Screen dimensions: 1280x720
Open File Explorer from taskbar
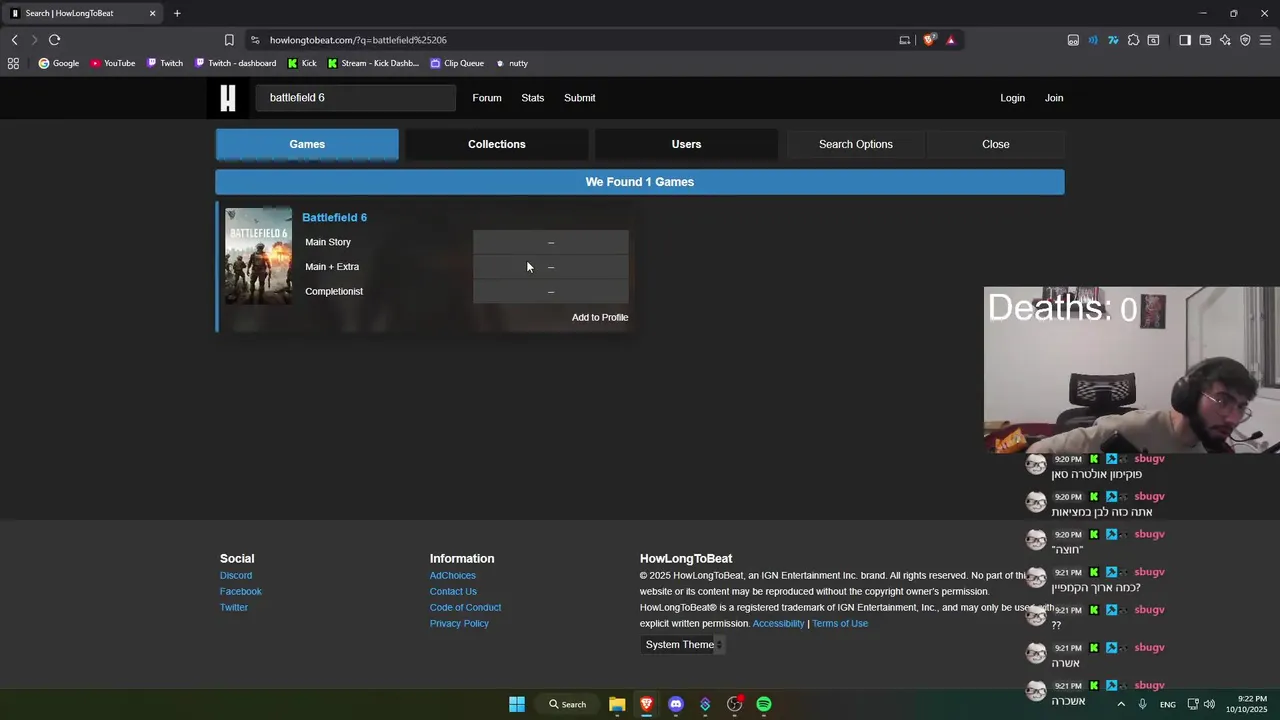click(x=617, y=704)
